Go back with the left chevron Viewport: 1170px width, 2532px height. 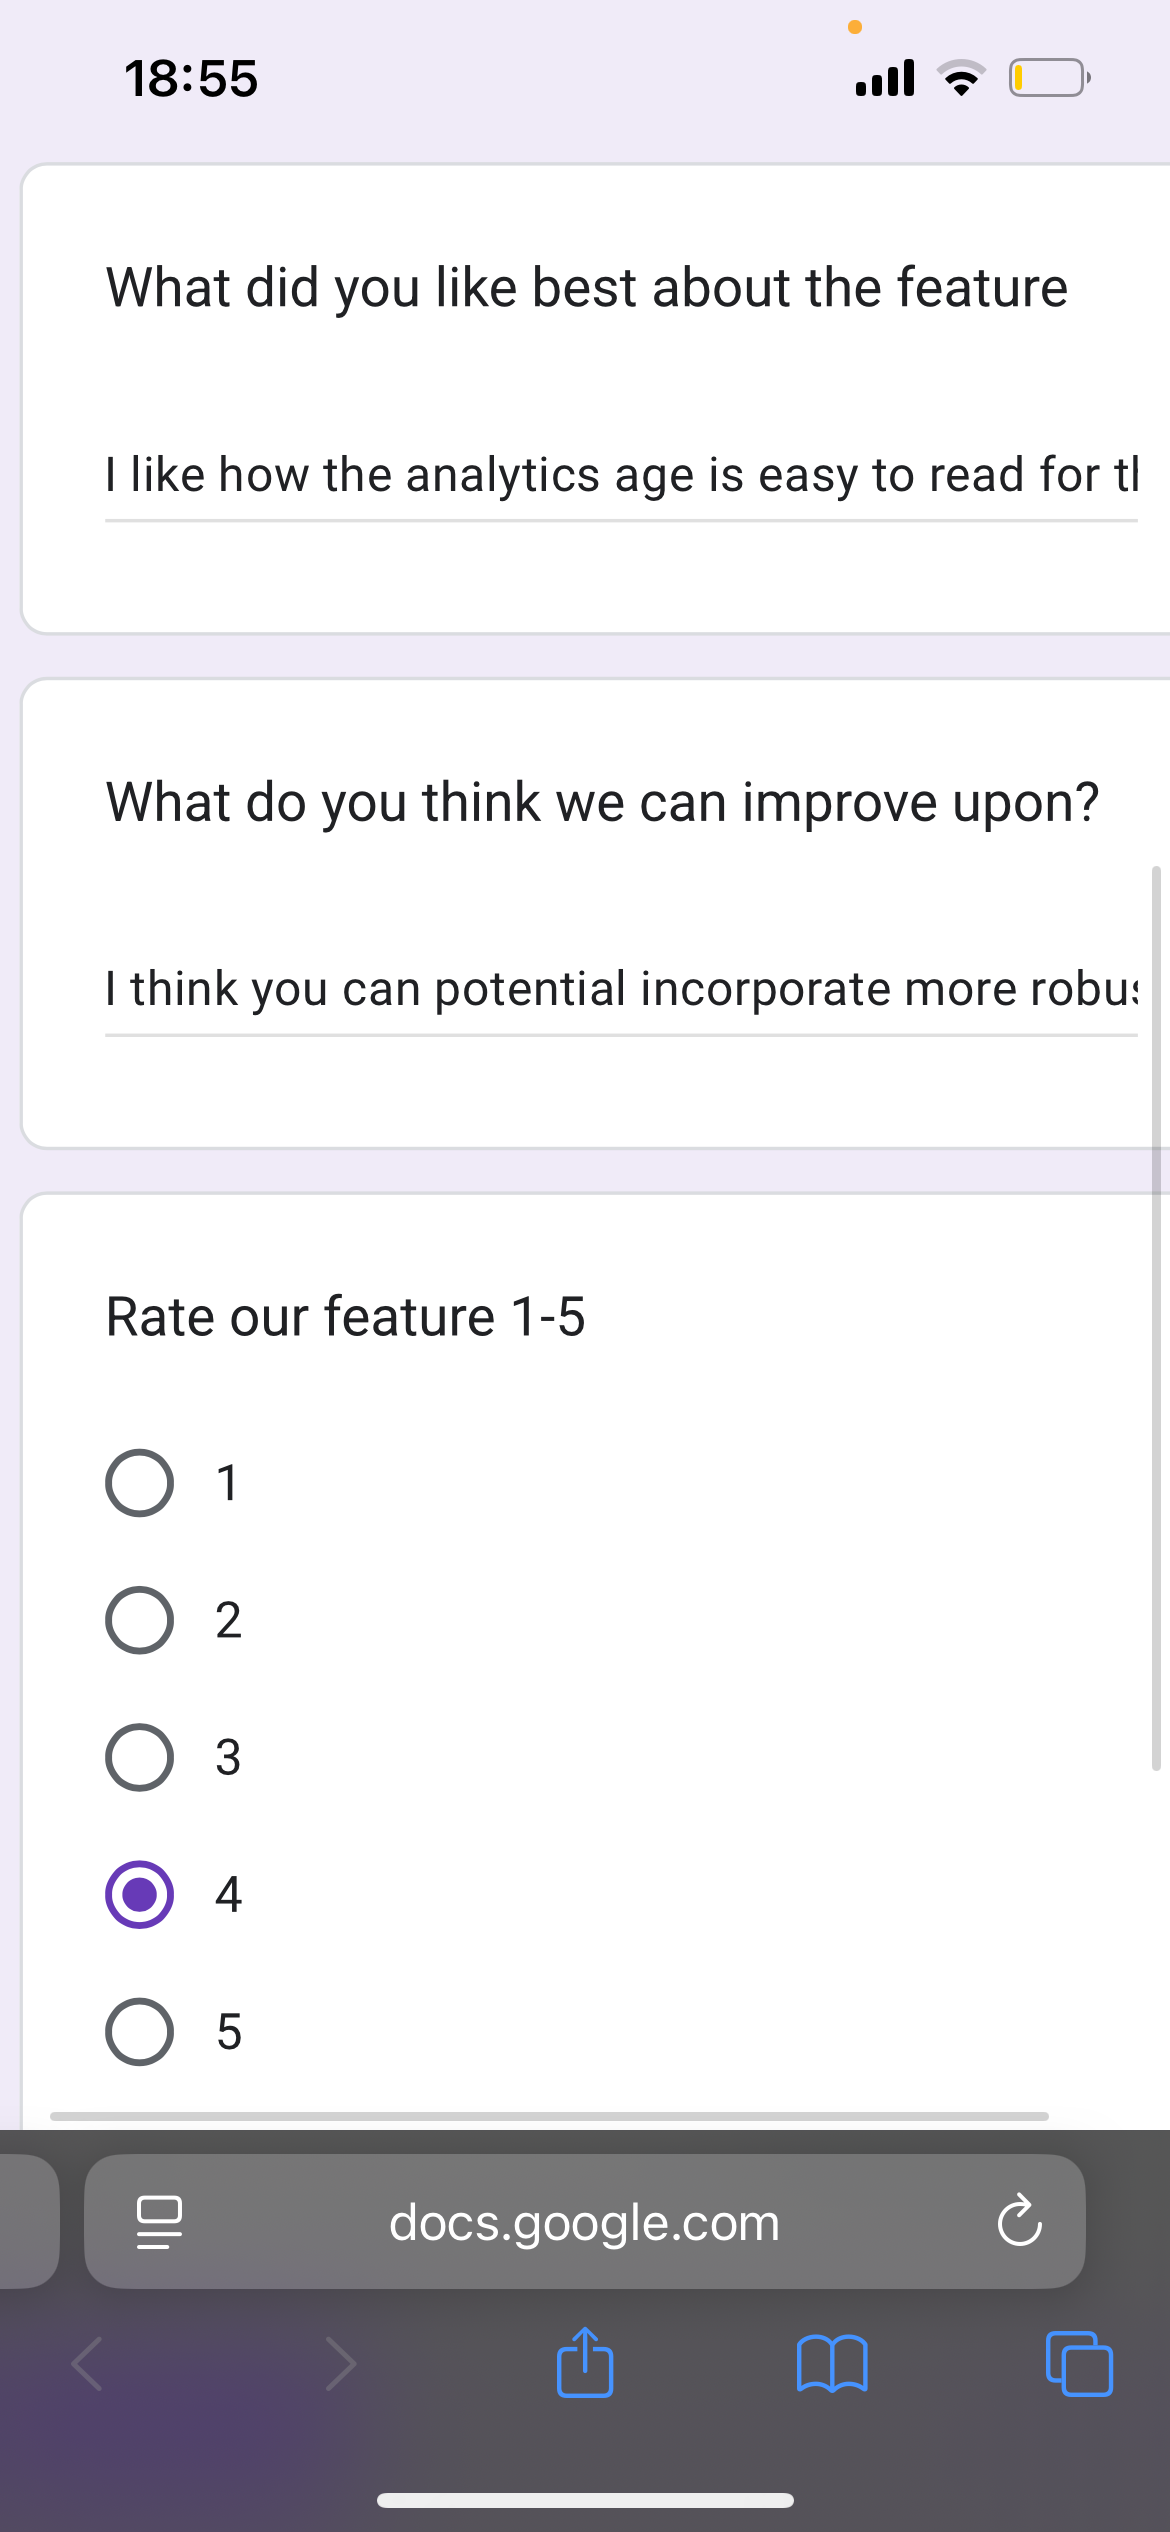[88, 2364]
